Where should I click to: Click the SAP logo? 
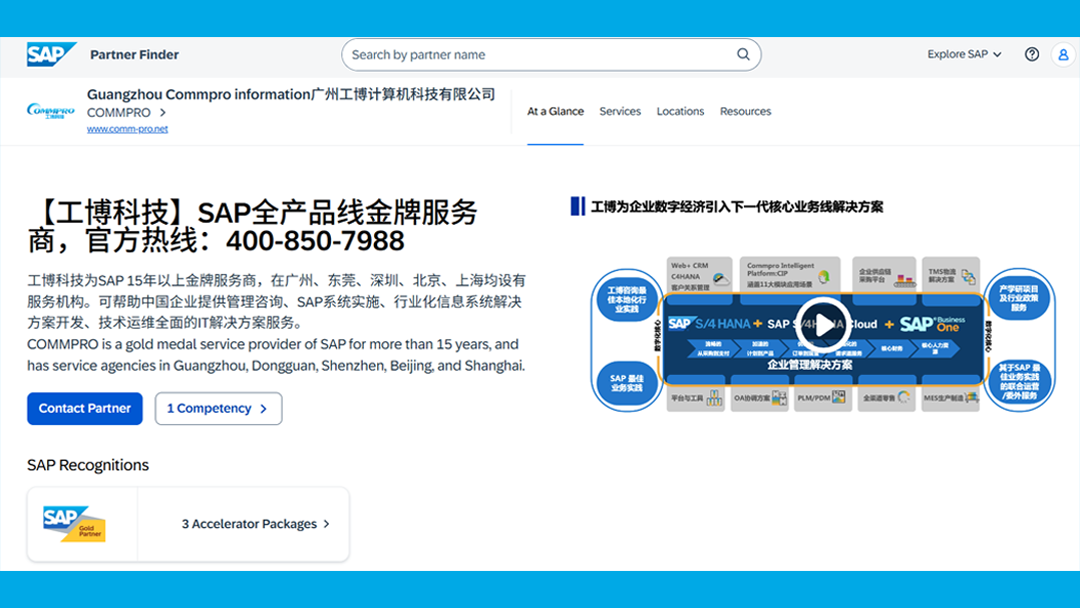coord(52,54)
